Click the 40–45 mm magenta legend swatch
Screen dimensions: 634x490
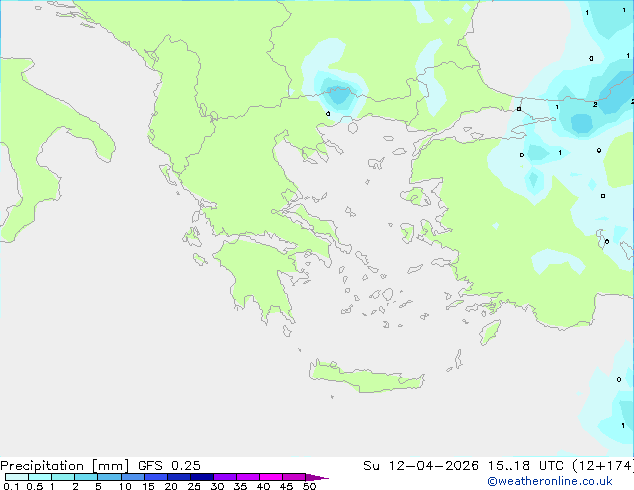click(271, 477)
